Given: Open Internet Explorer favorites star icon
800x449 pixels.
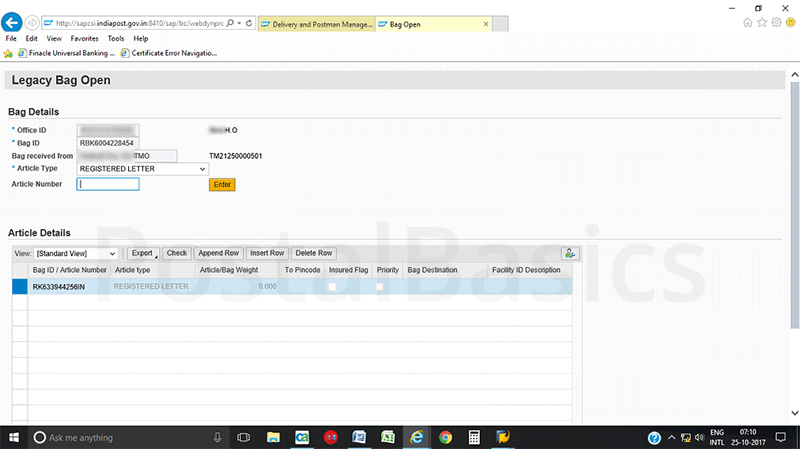Looking at the screenshot, I should [x=763, y=22].
